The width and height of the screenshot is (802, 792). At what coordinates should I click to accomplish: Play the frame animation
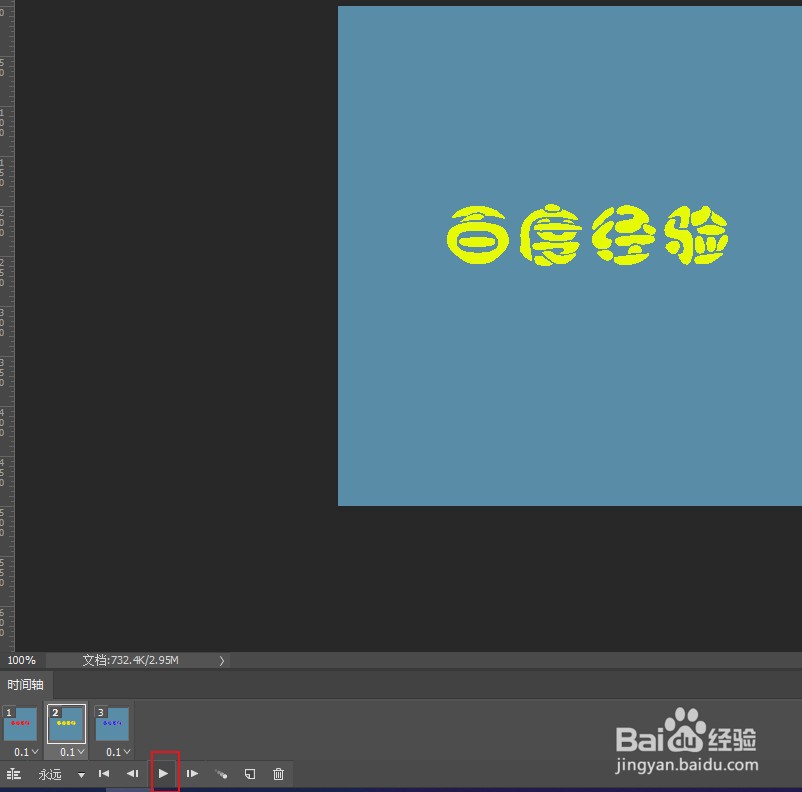(163, 774)
